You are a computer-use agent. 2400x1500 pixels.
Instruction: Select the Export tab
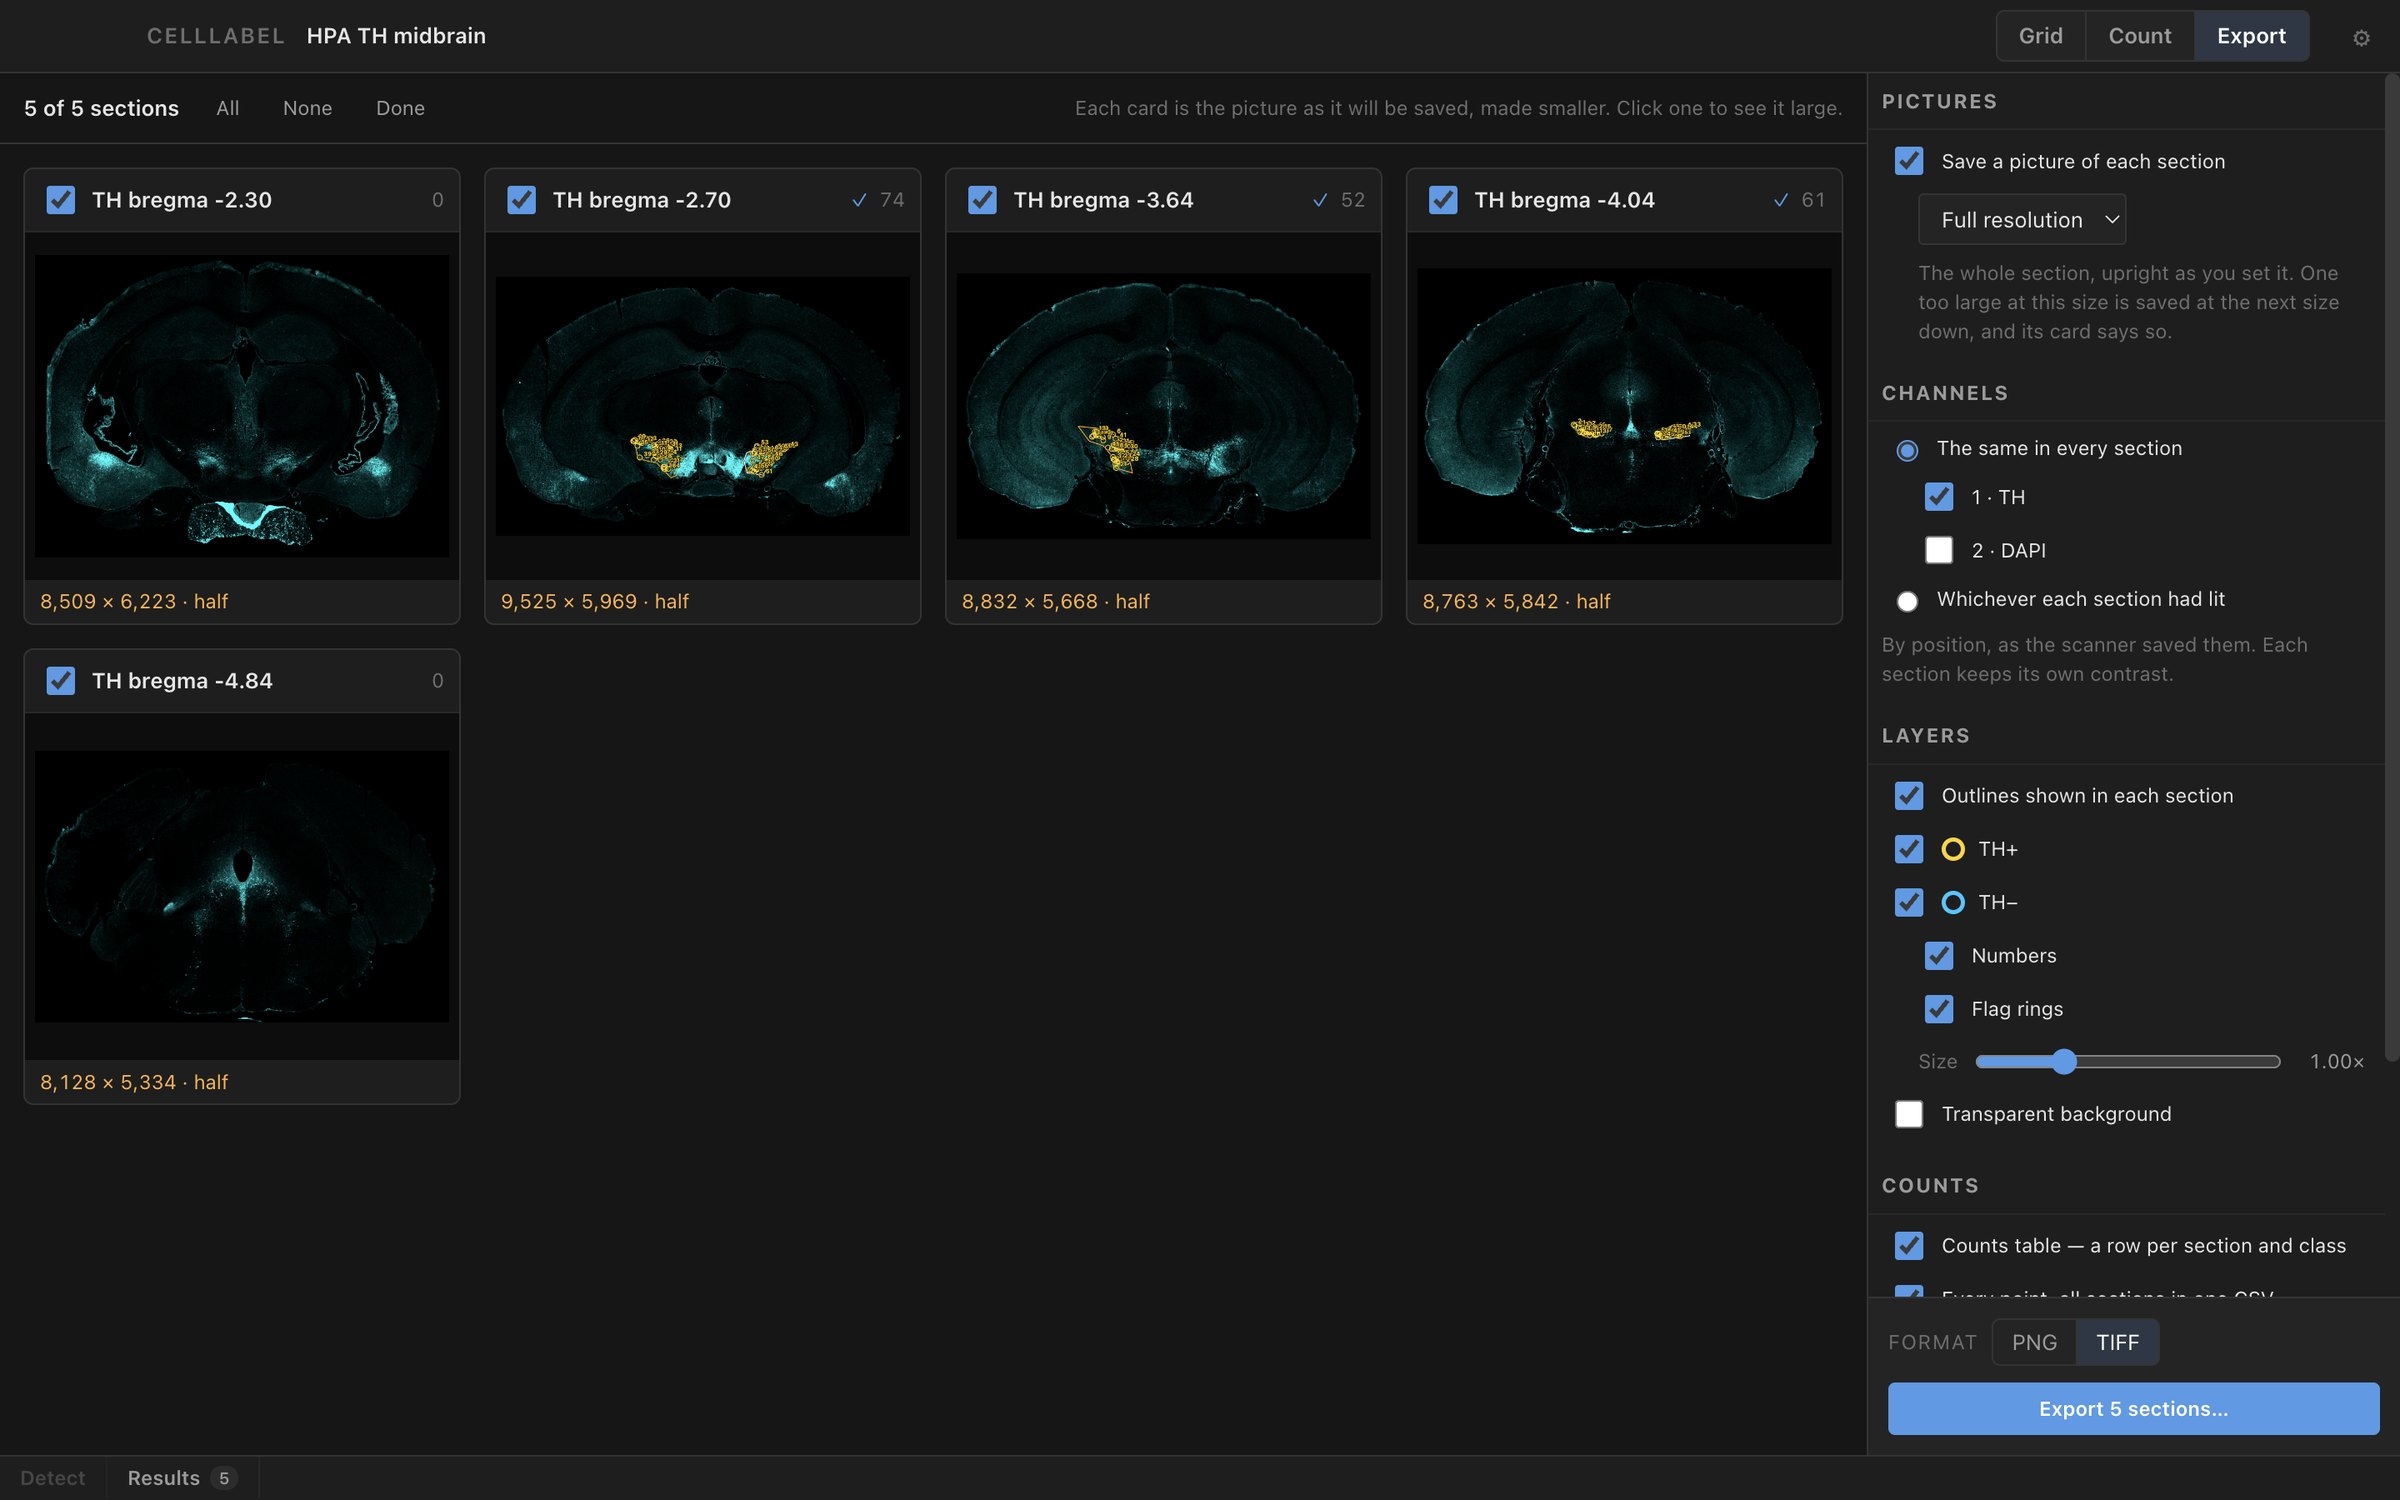click(2251, 36)
